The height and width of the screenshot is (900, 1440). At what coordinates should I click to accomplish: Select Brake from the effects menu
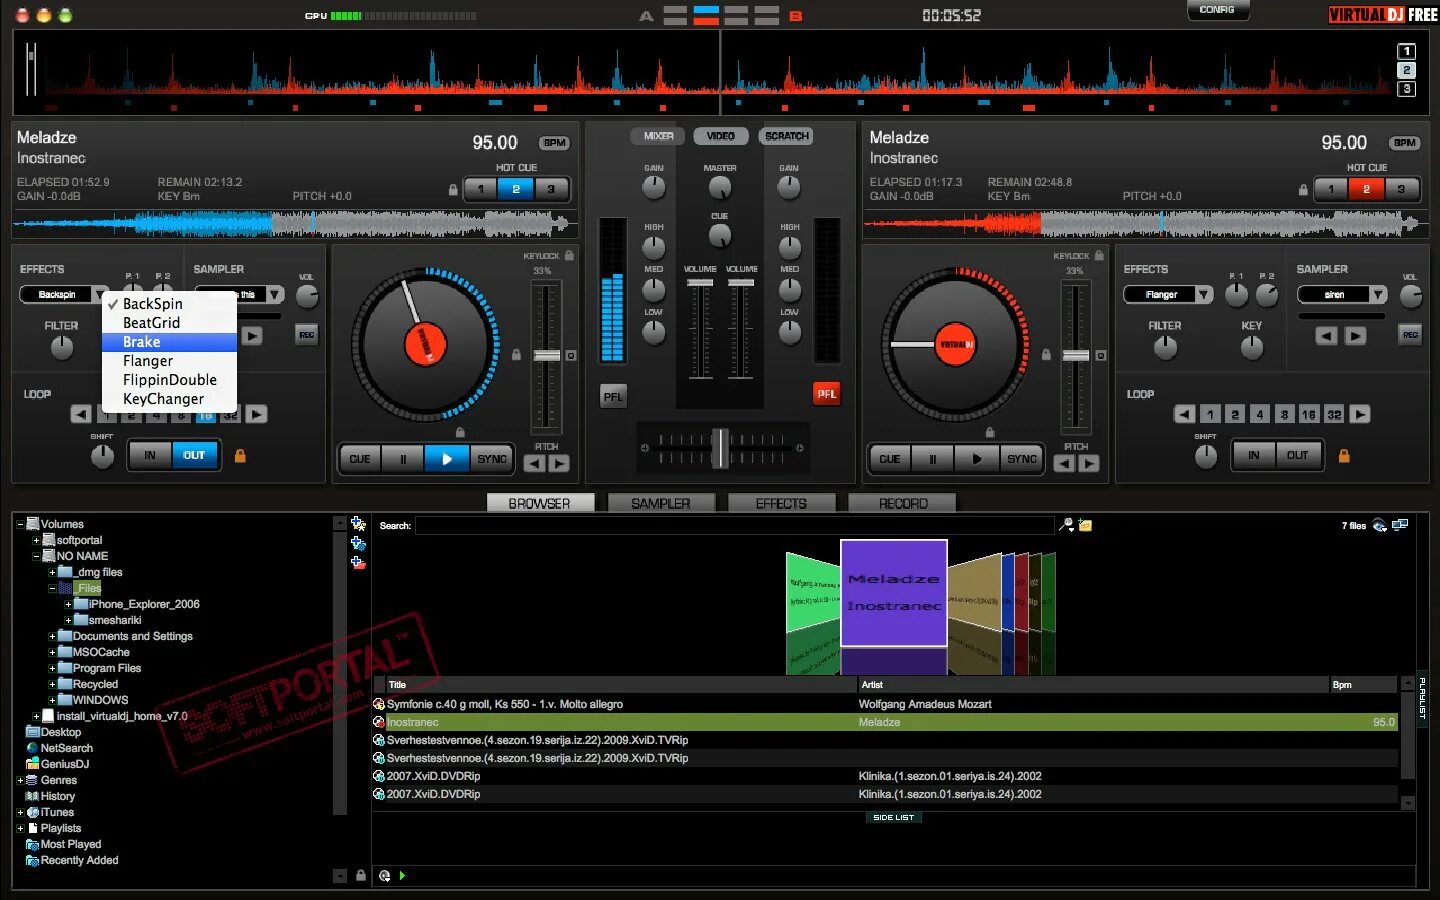169,342
